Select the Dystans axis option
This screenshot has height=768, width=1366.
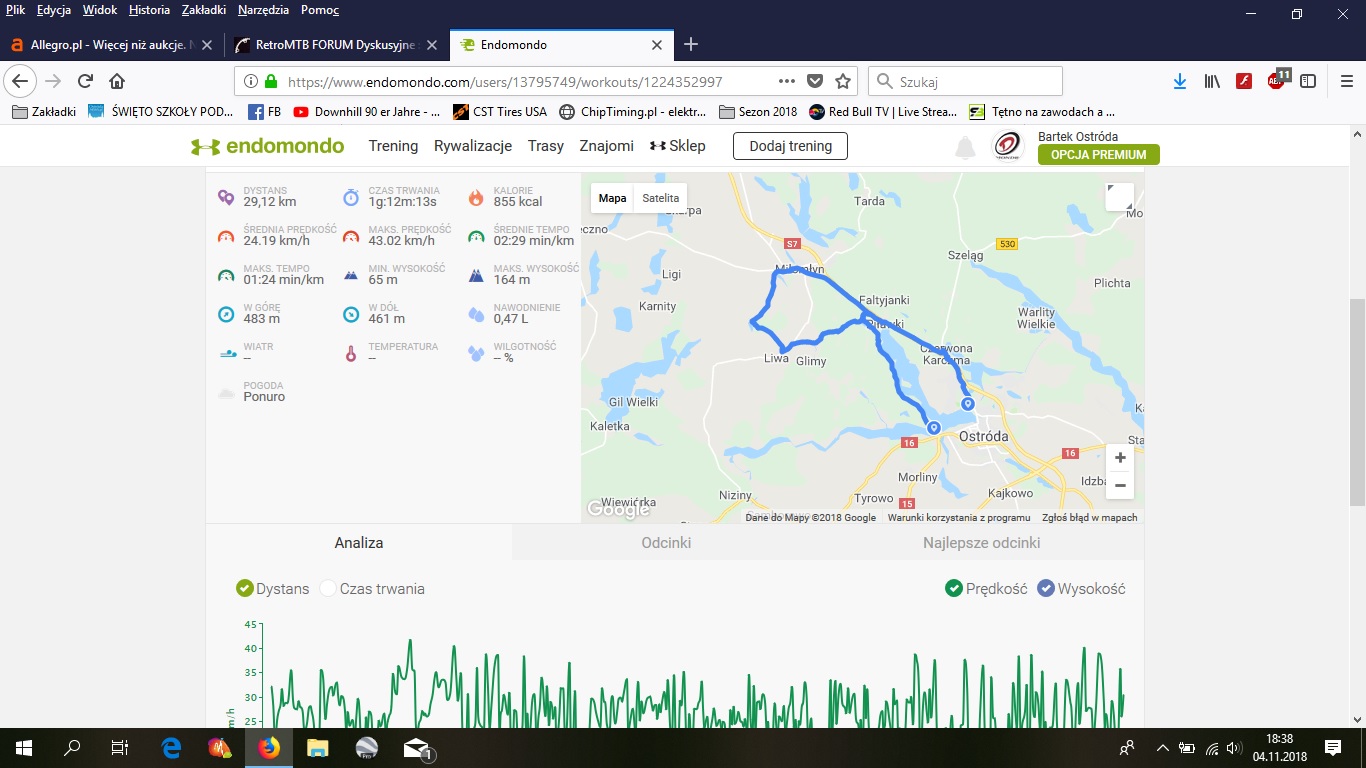point(244,589)
